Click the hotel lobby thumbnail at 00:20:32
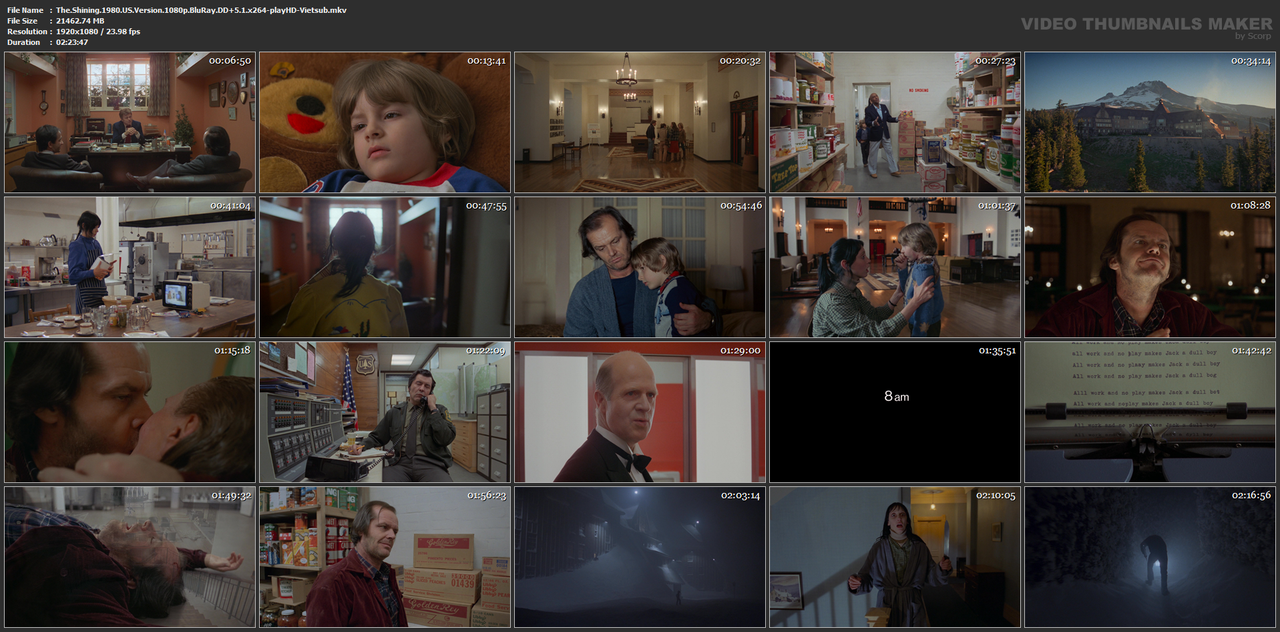Image resolution: width=1280 pixels, height=632 pixels. click(640, 122)
